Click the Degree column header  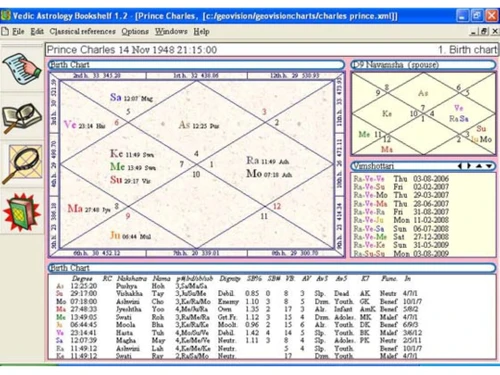pyautogui.click(x=82, y=278)
